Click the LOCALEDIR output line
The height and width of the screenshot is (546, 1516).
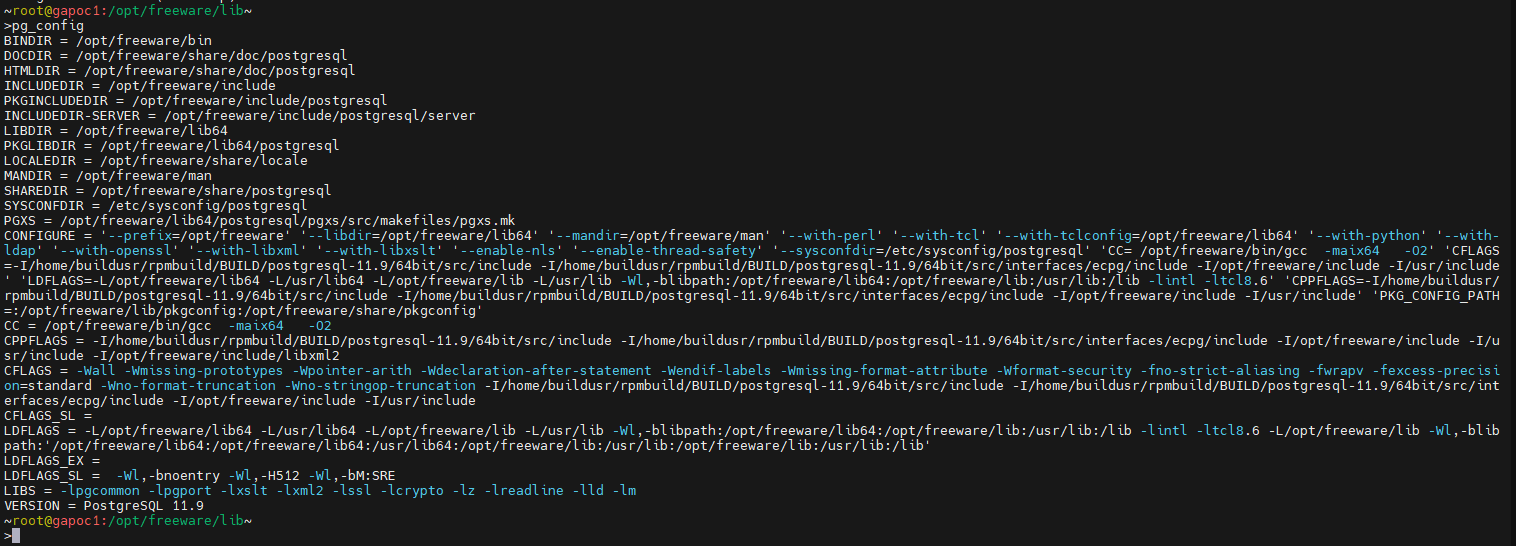tap(156, 160)
